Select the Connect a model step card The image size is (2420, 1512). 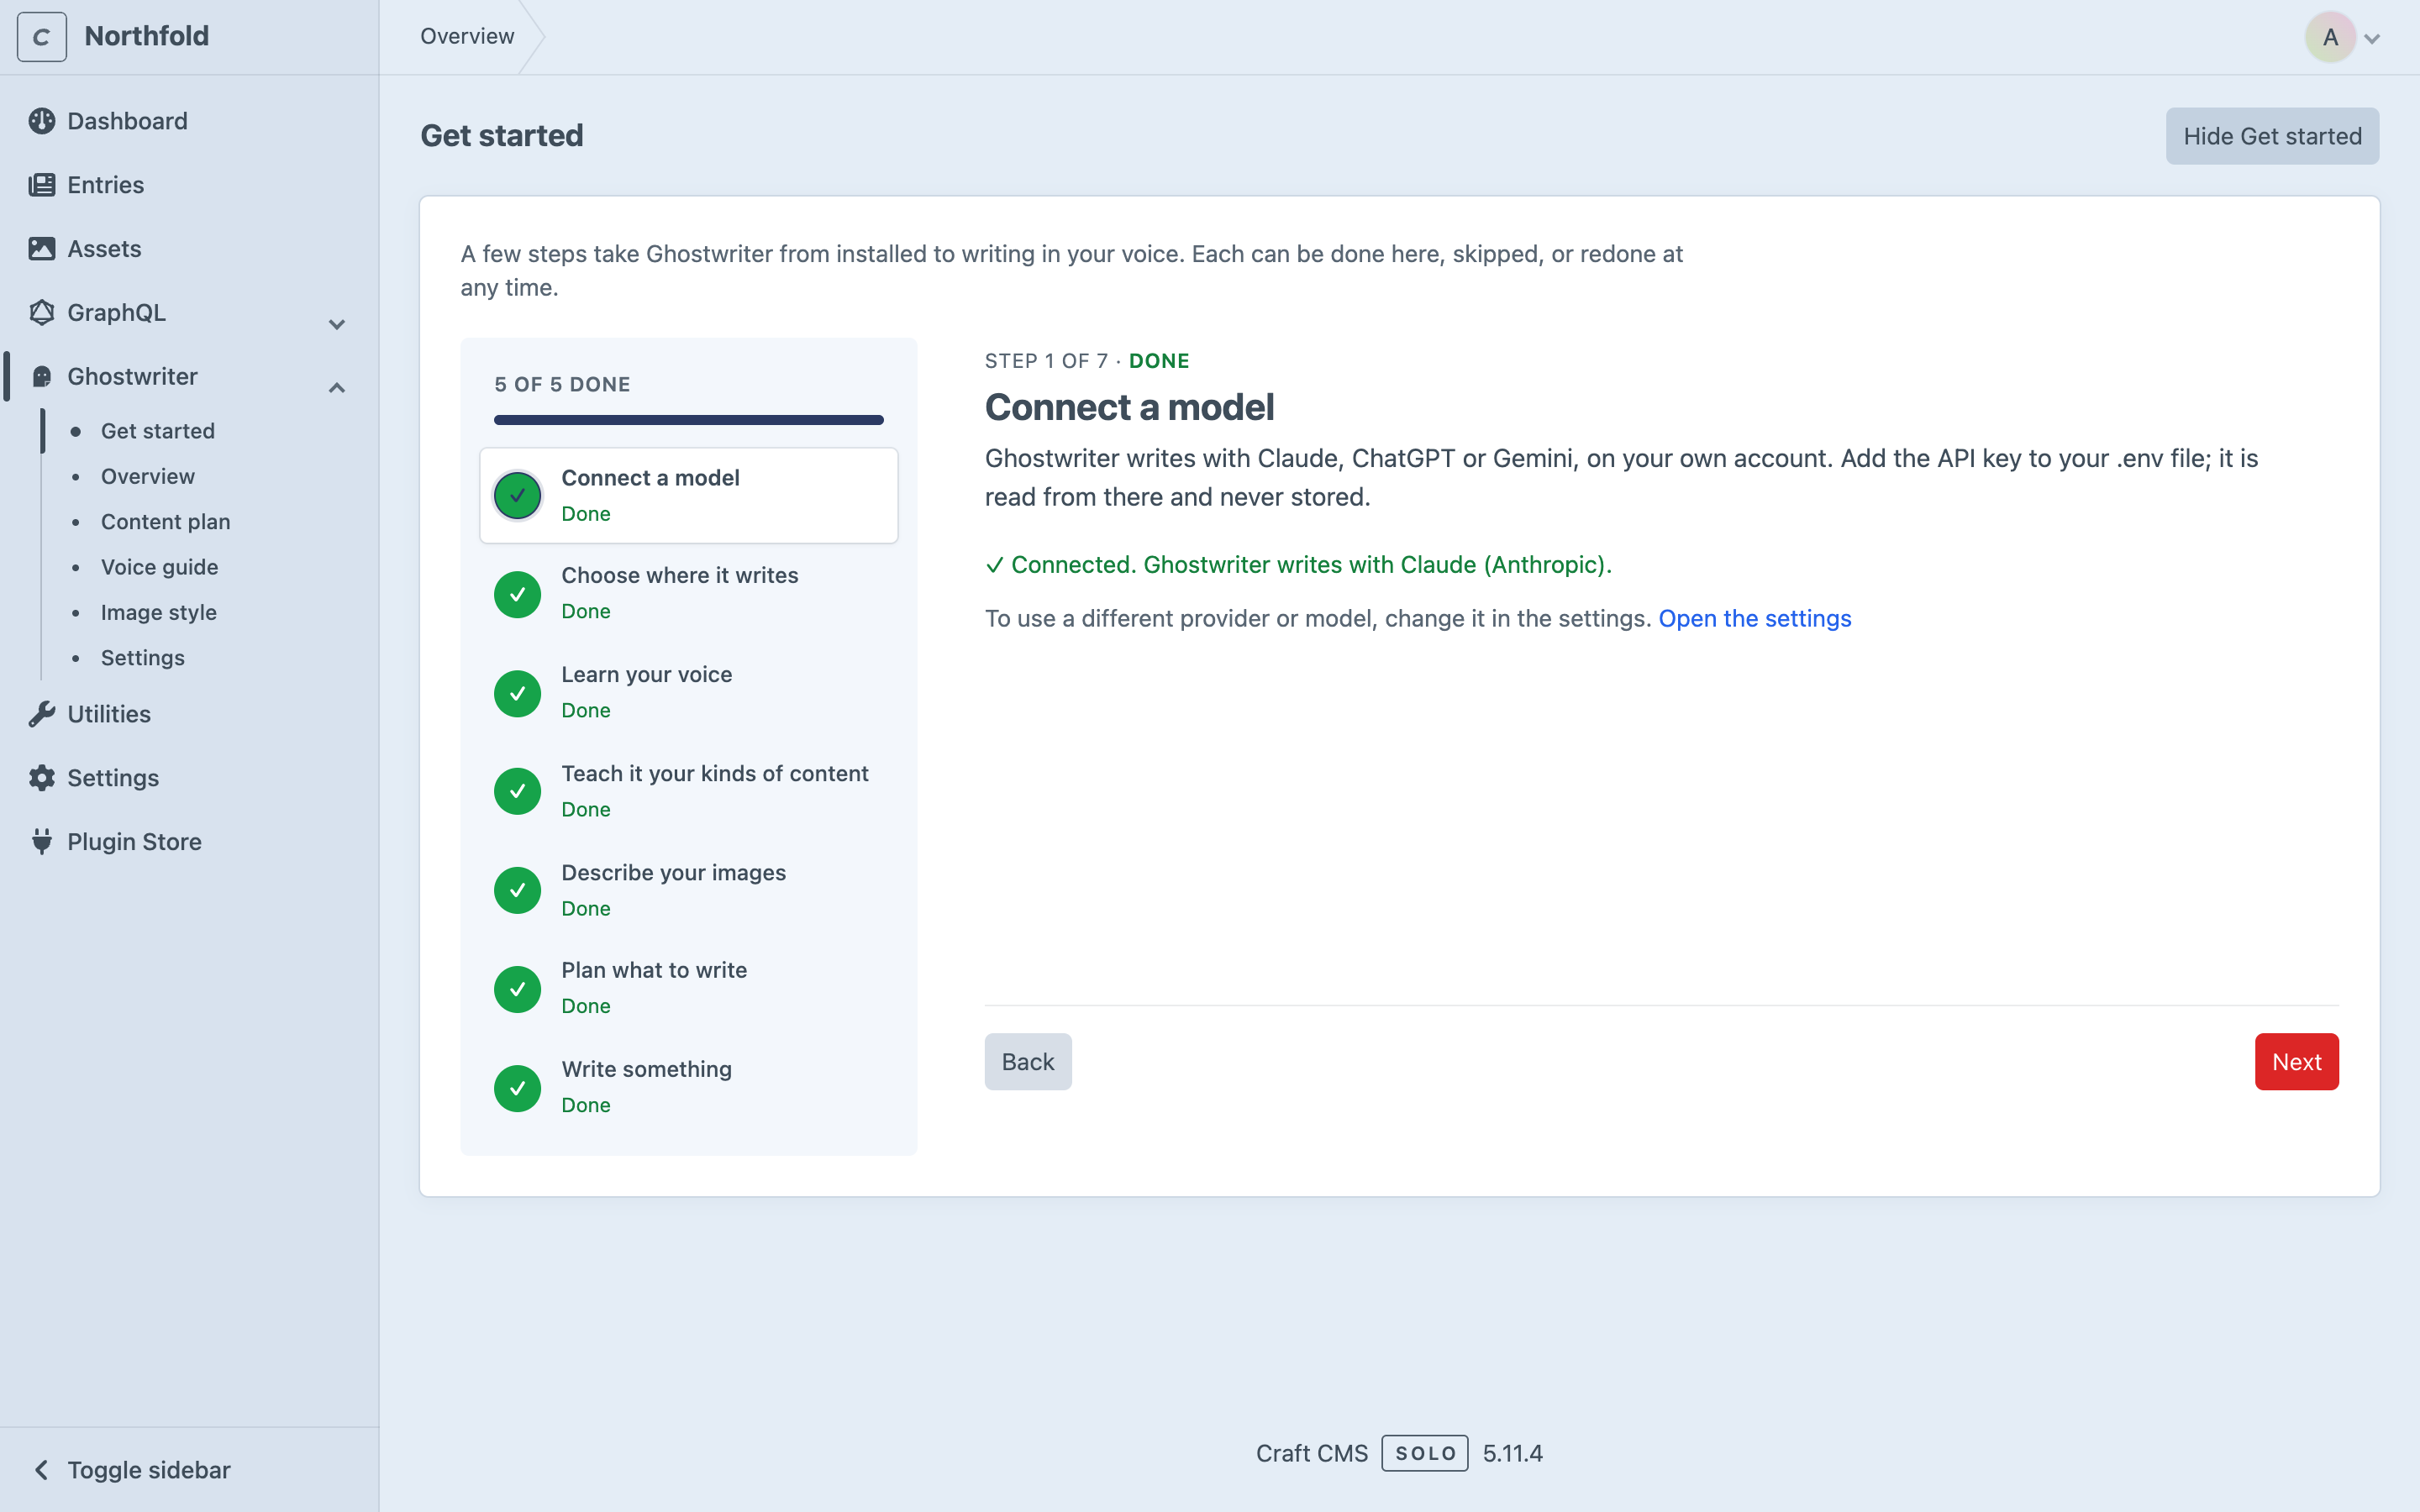pyautogui.click(x=689, y=496)
